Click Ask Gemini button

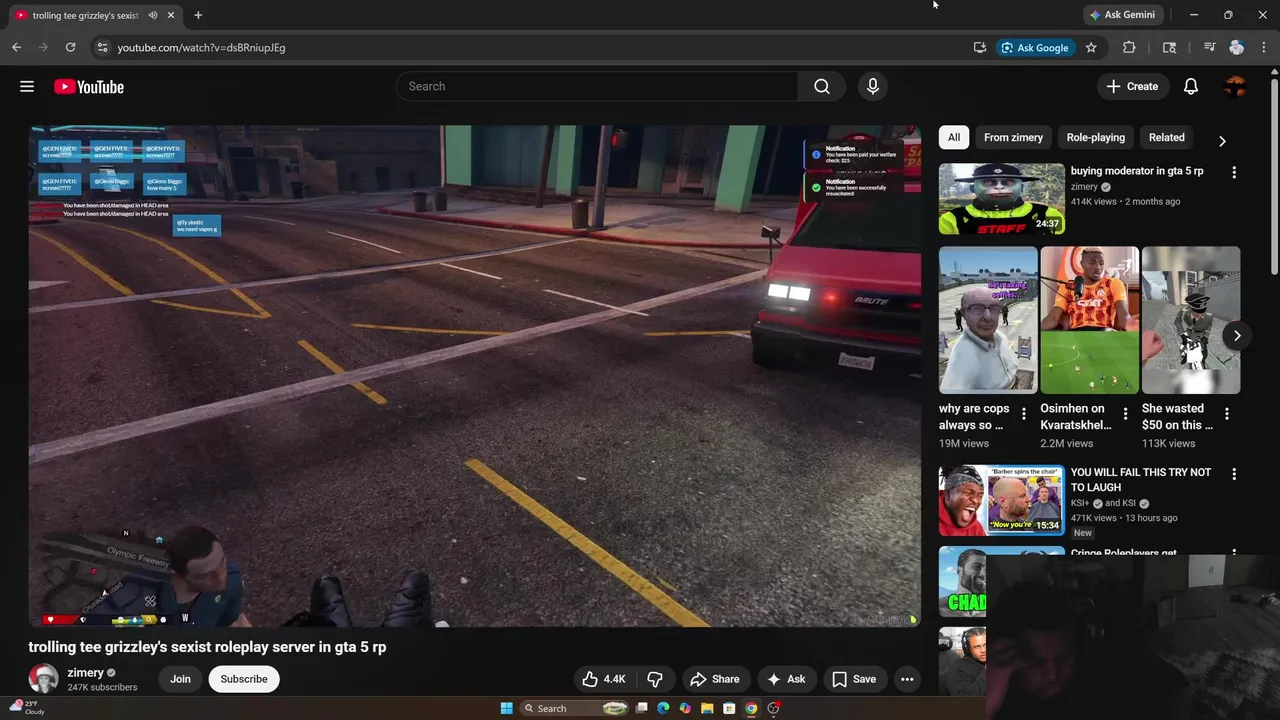(1122, 15)
